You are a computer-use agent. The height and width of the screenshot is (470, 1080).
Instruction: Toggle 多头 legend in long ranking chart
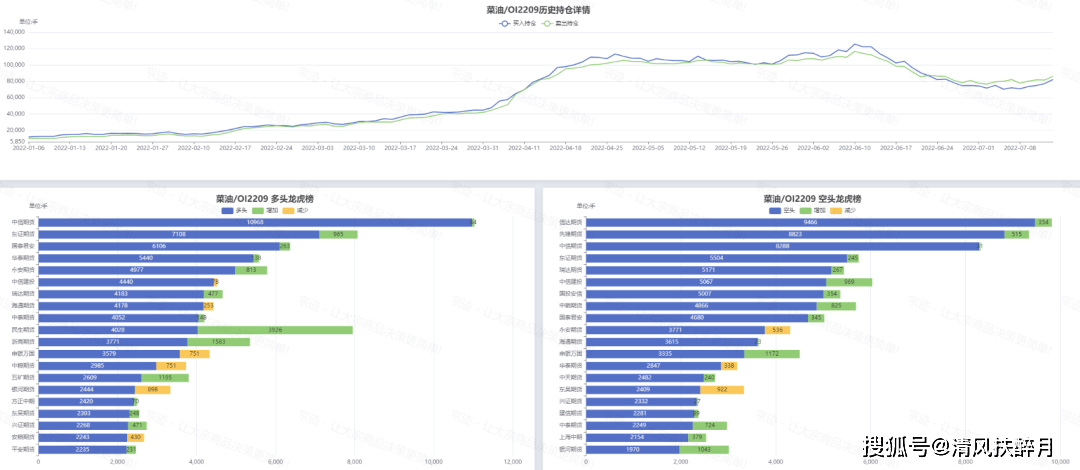[225, 210]
